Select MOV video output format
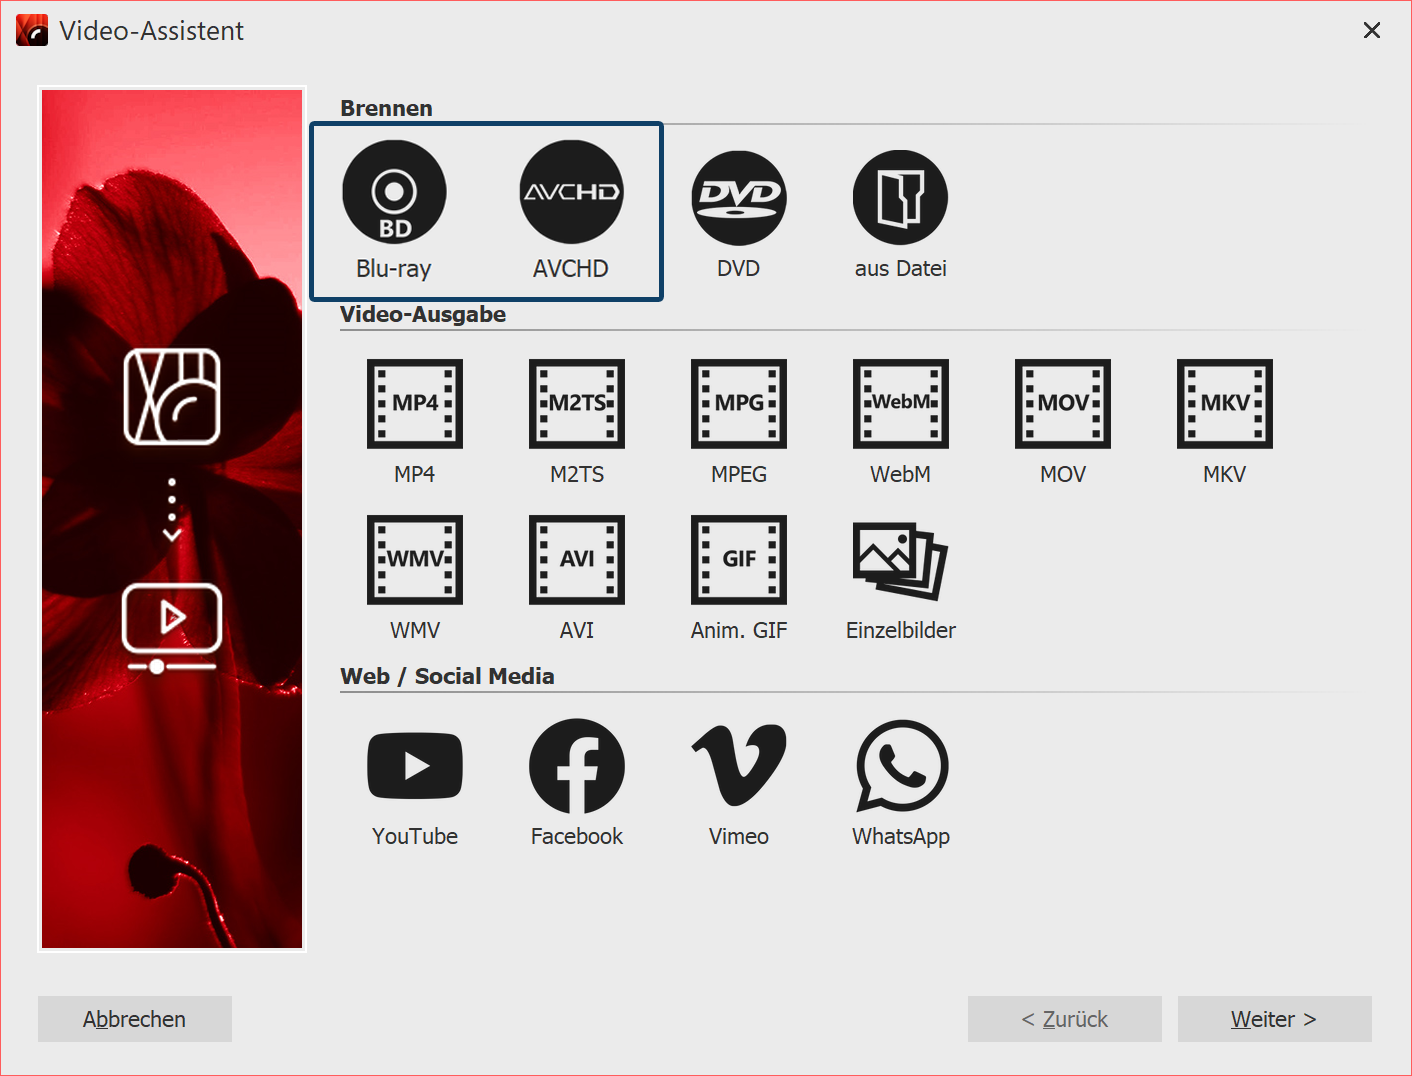This screenshot has width=1412, height=1076. point(1062,404)
